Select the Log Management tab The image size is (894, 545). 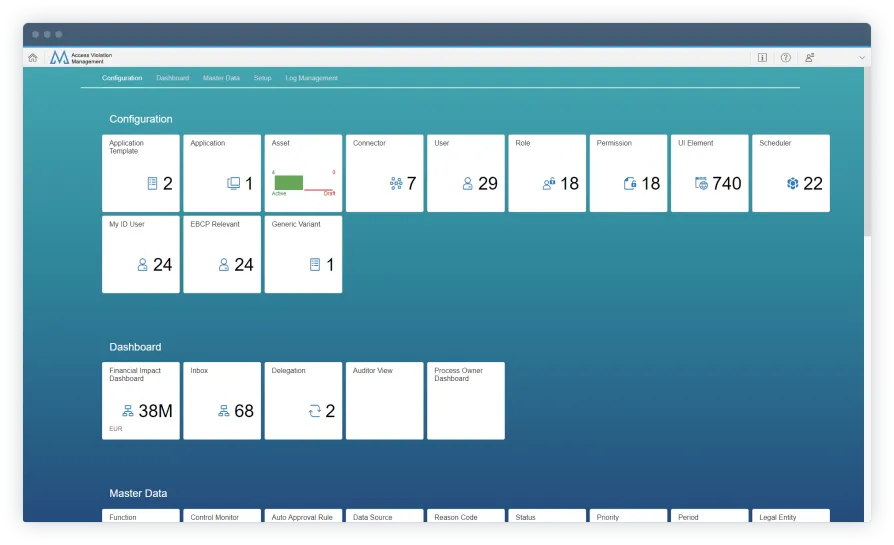311,78
